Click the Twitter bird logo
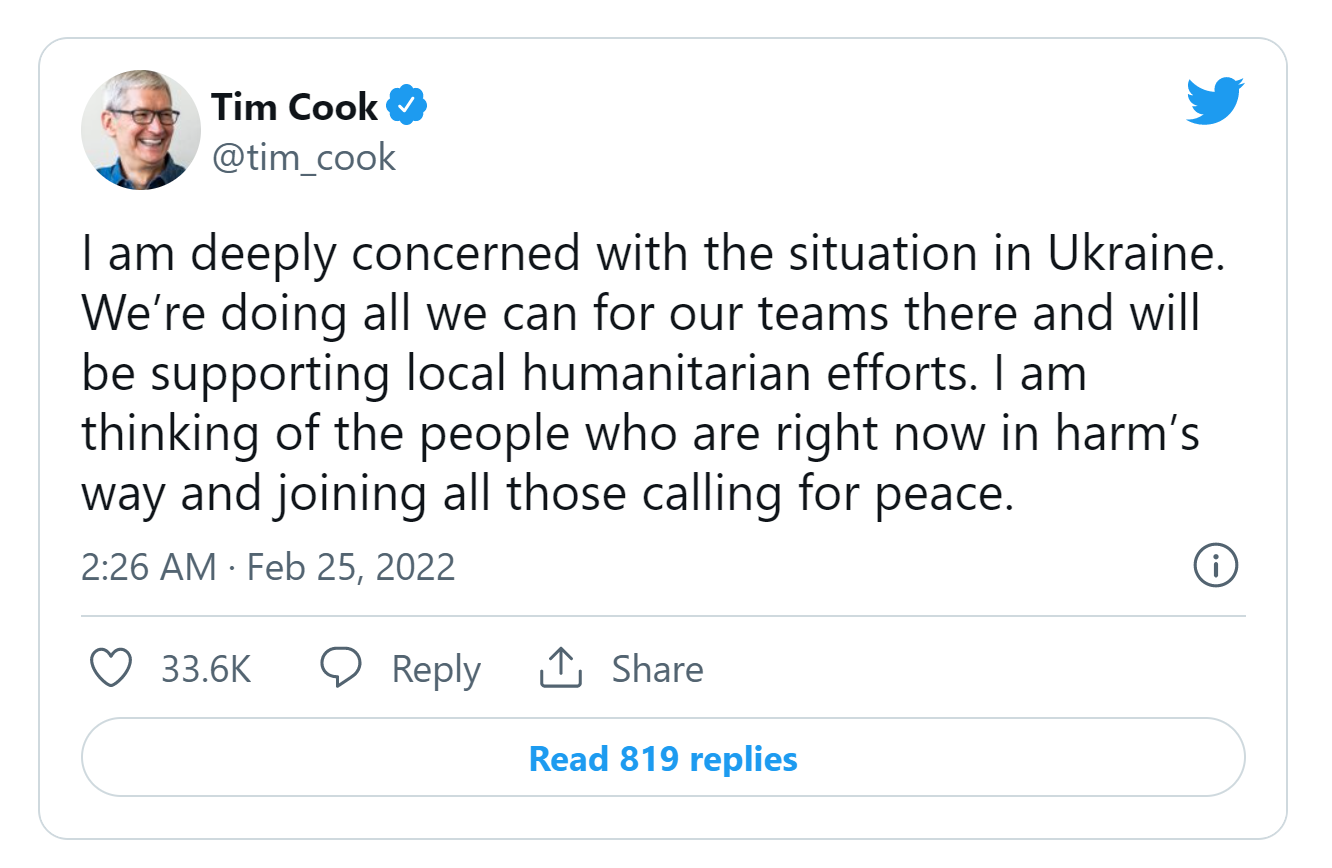Viewport: 1332px width, 868px height. [1214, 101]
